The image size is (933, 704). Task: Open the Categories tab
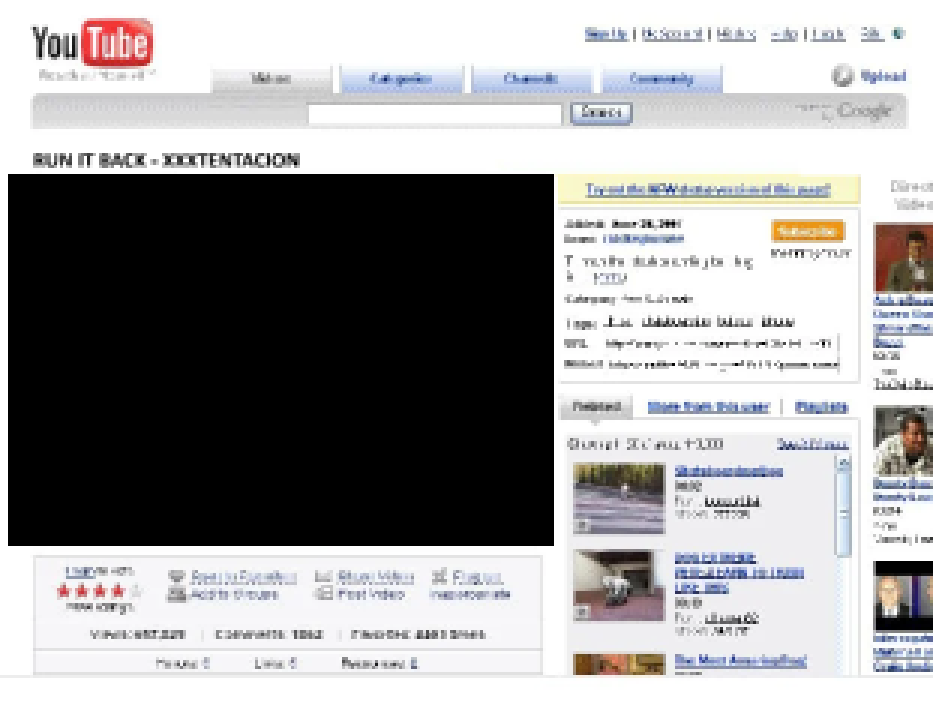coord(401,79)
